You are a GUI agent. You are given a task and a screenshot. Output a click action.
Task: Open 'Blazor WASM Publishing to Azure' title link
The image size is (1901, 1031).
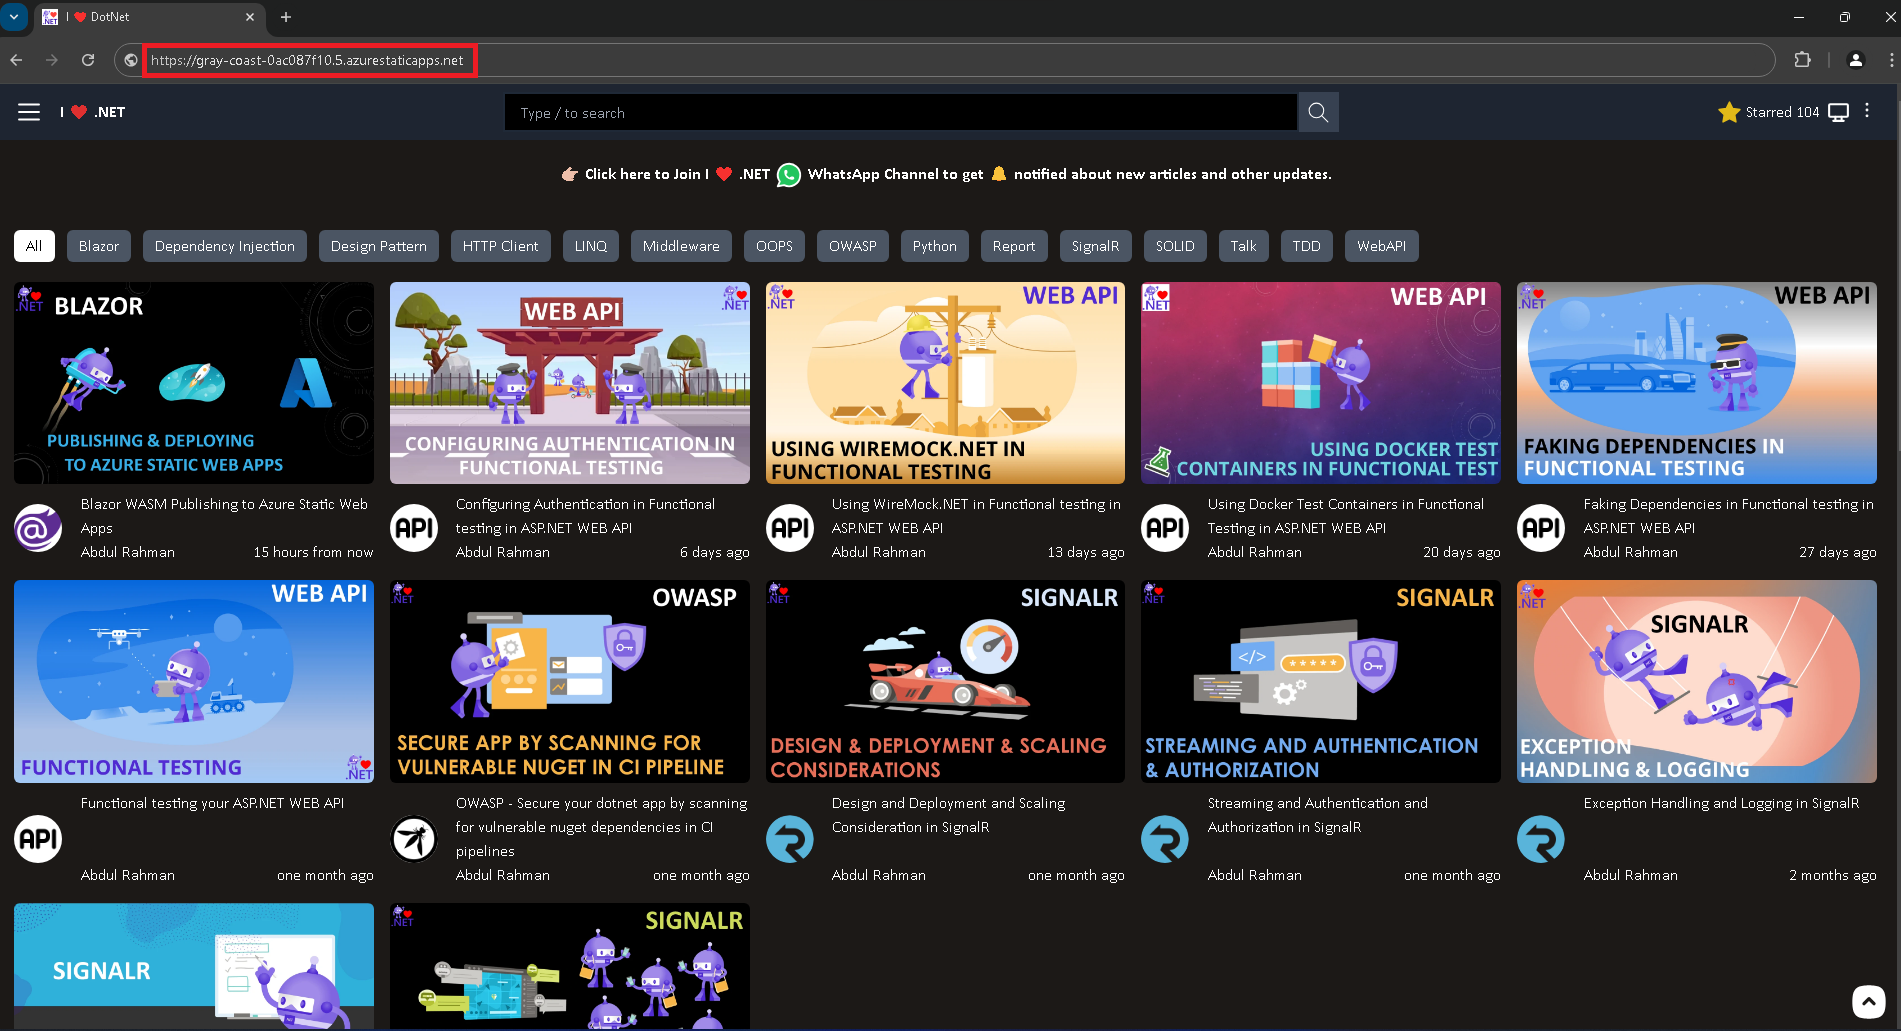pos(224,516)
